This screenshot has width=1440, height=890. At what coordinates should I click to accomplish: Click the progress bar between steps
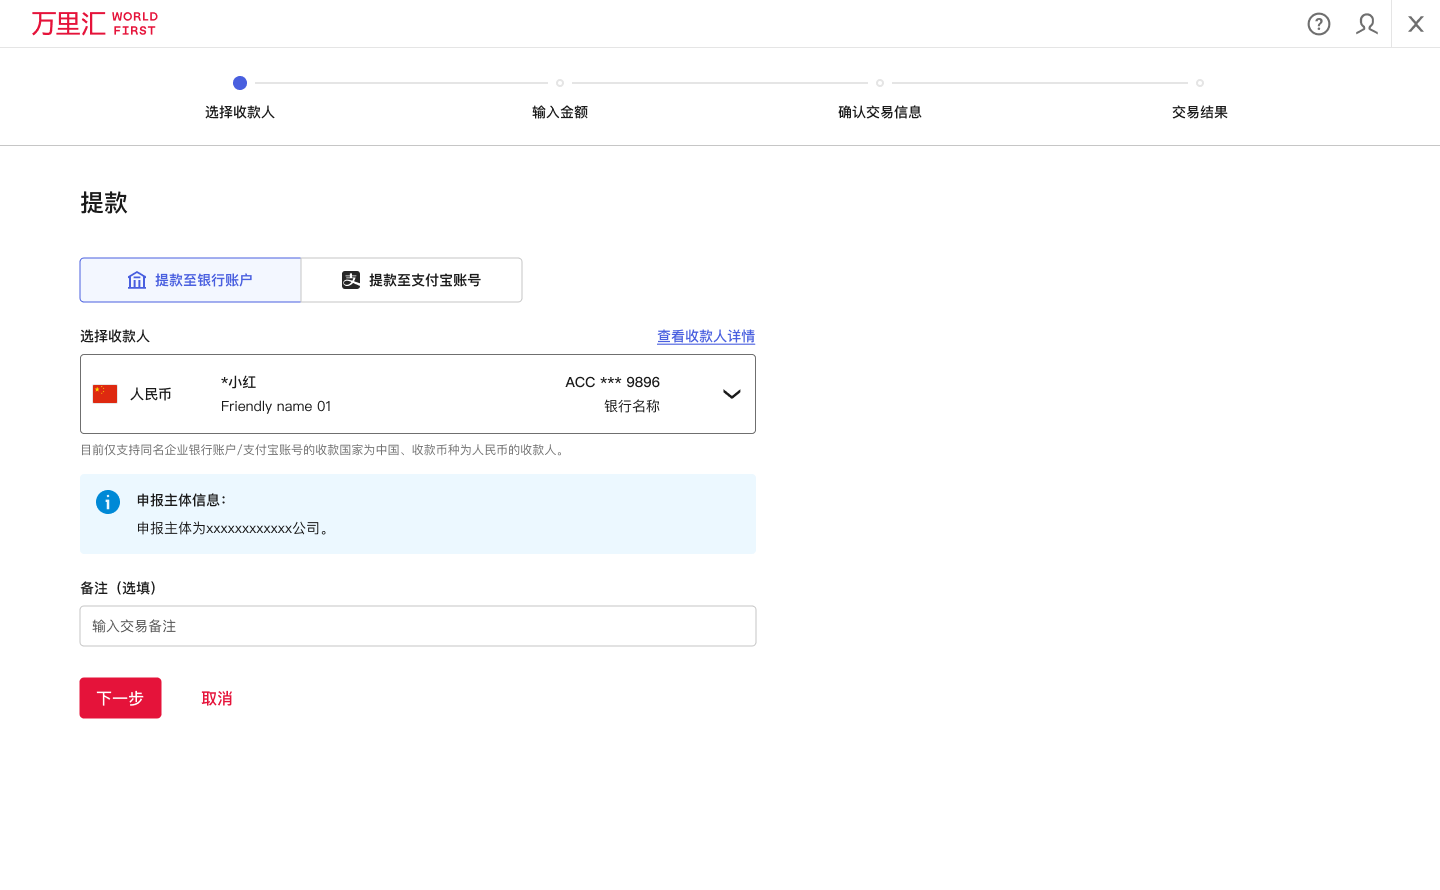tap(400, 83)
